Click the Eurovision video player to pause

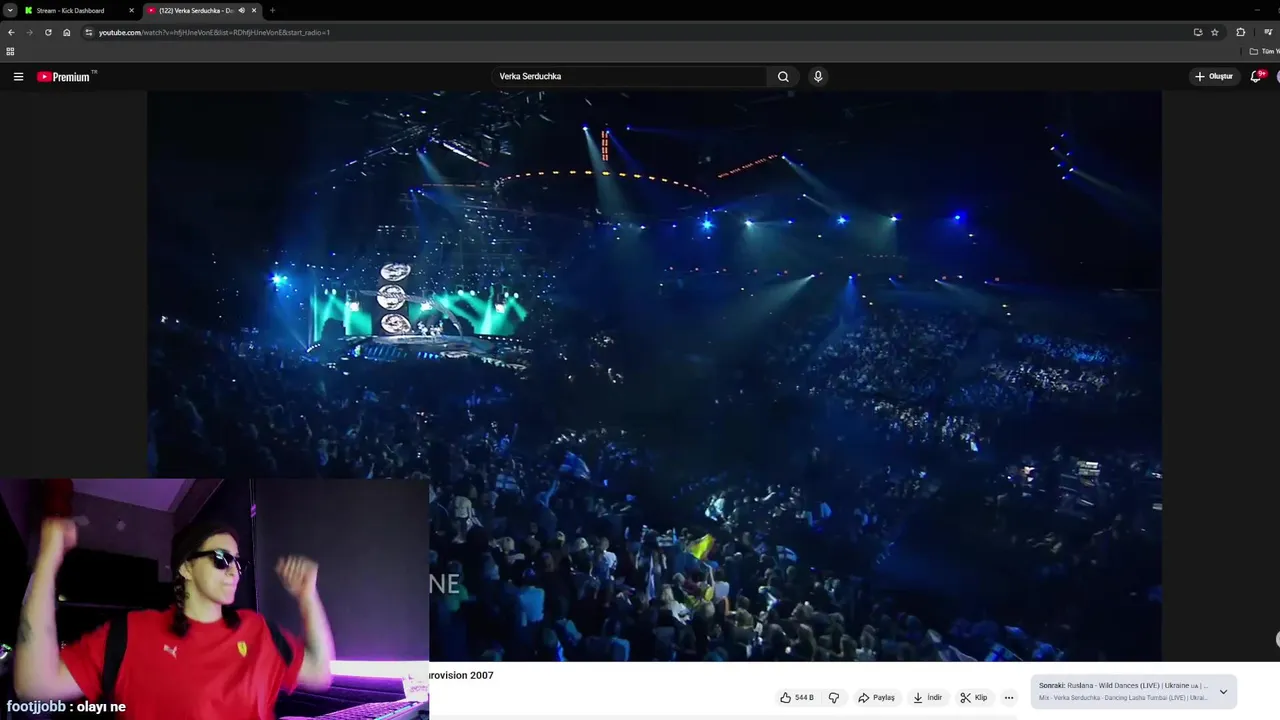[654, 376]
